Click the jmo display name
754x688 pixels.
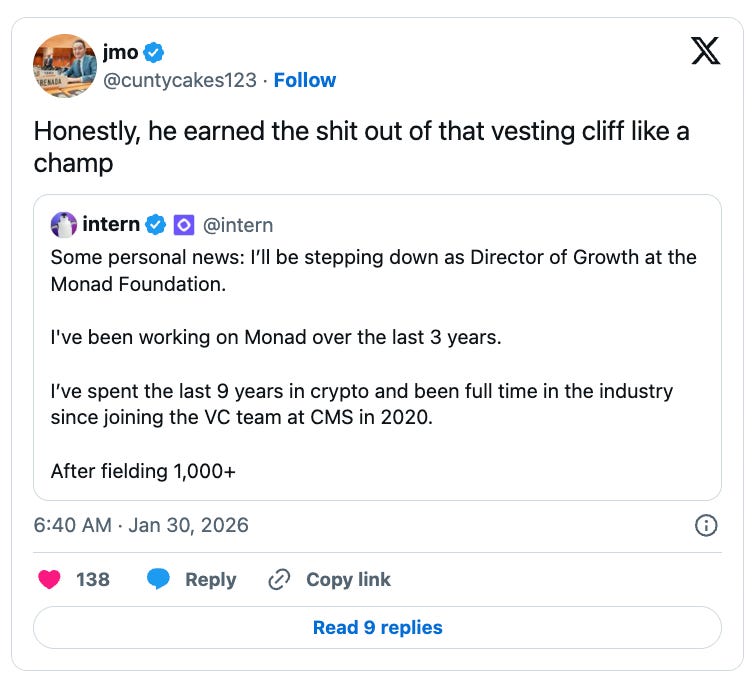(x=120, y=53)
